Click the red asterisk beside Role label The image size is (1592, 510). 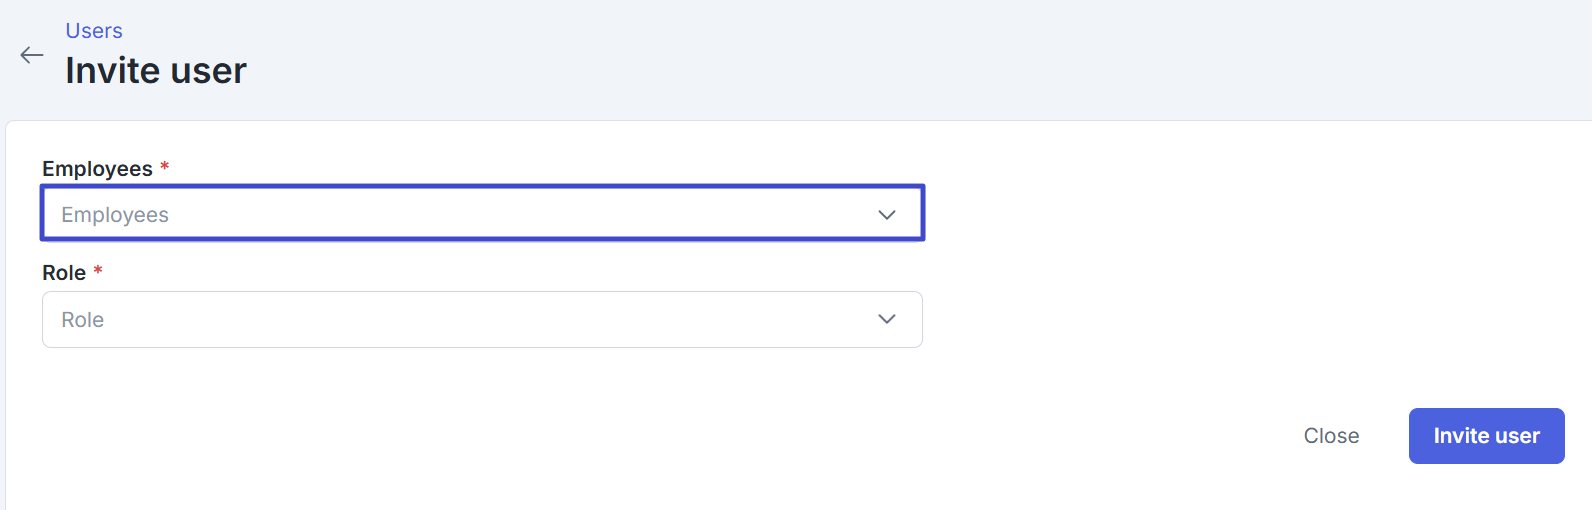[x=98, y=271]
